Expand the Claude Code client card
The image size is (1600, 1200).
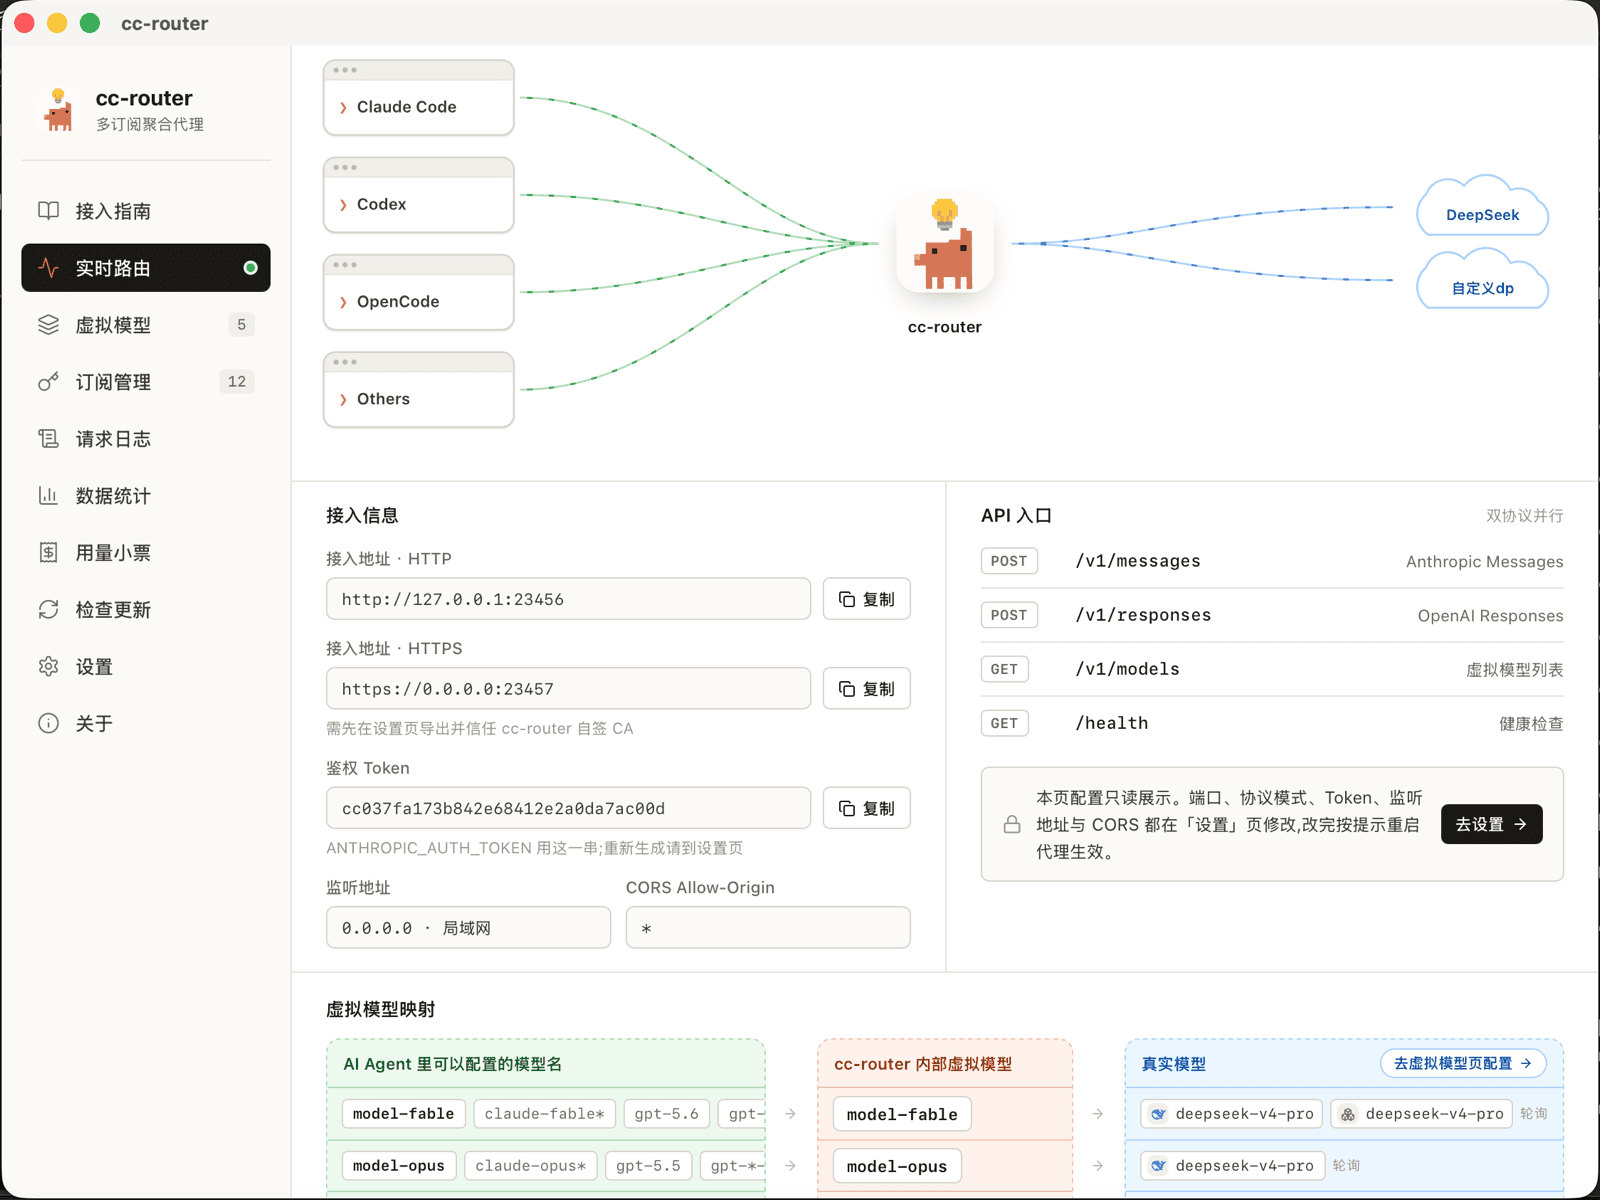(x=419, y=98)
